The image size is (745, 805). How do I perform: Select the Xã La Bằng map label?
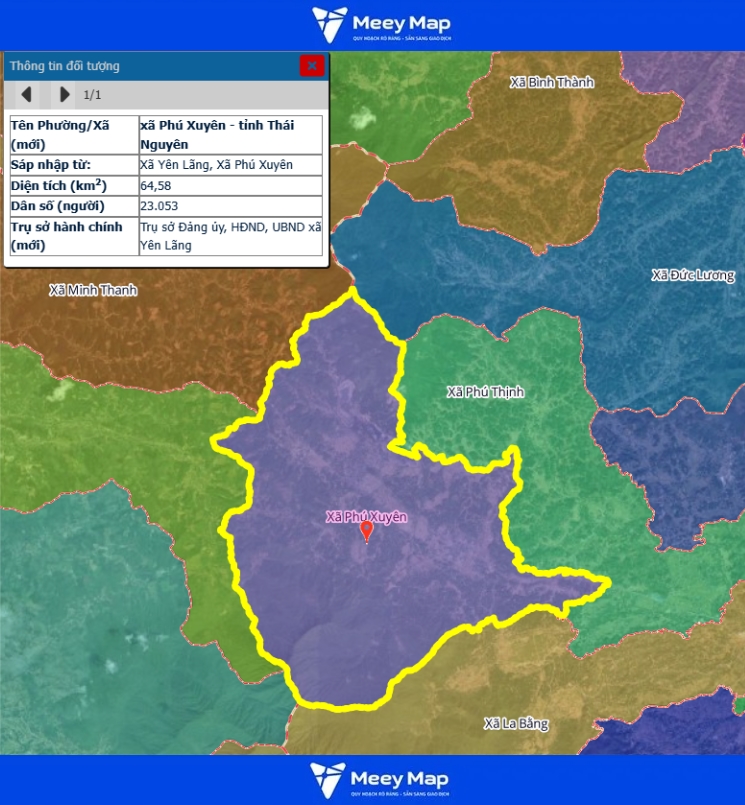pyautogui.click(x=516, y=723)
